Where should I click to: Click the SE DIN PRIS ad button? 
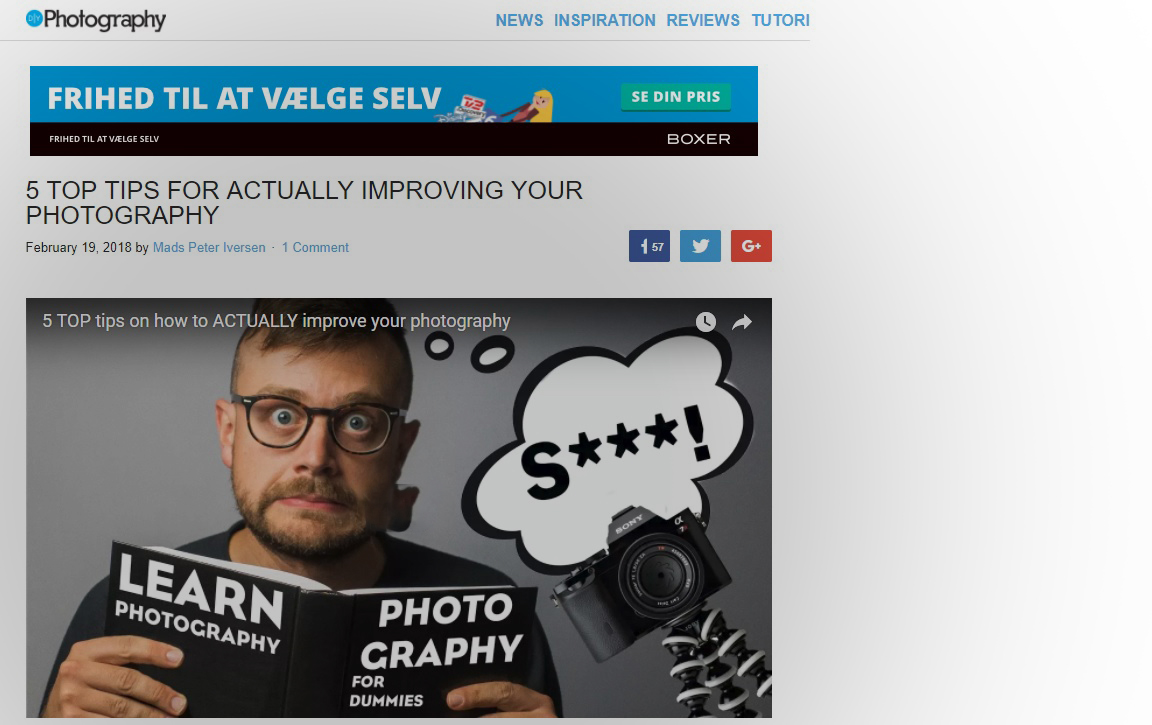point(676,96)
